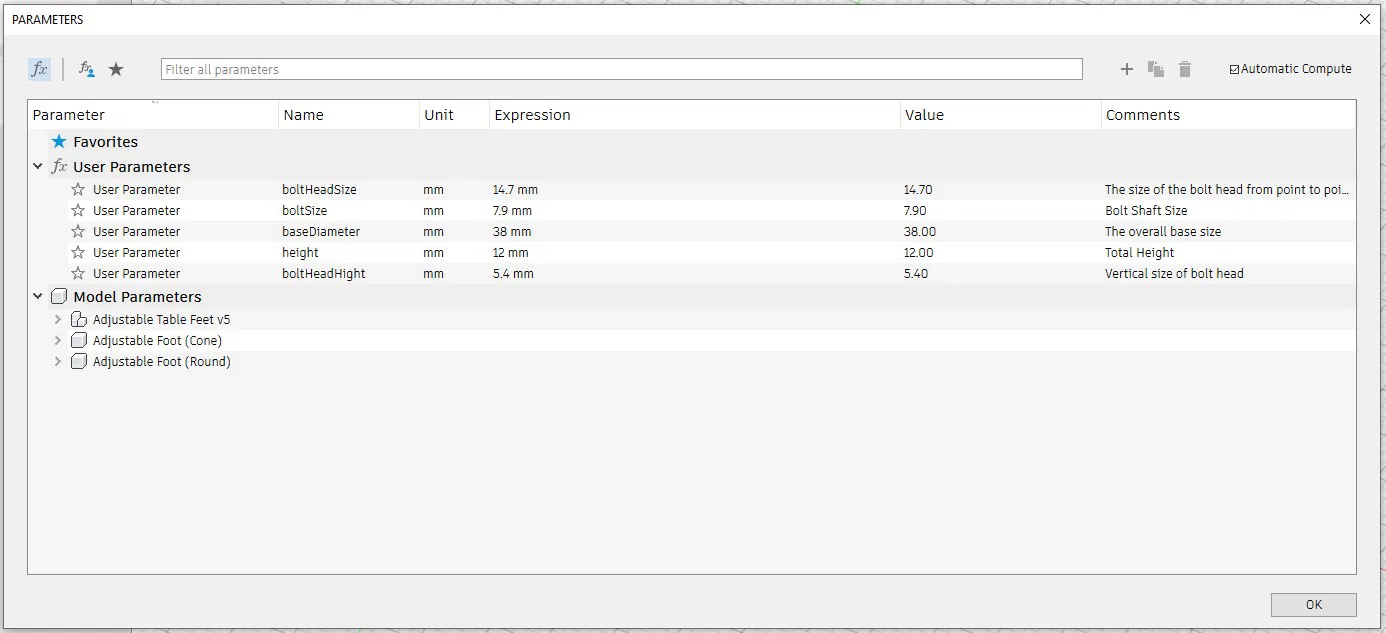Image resolution: width=1386 pixels, height=633 pixels.
Task: Click the 7.9 mm expression cell
Action: click(x=512, y=210)
